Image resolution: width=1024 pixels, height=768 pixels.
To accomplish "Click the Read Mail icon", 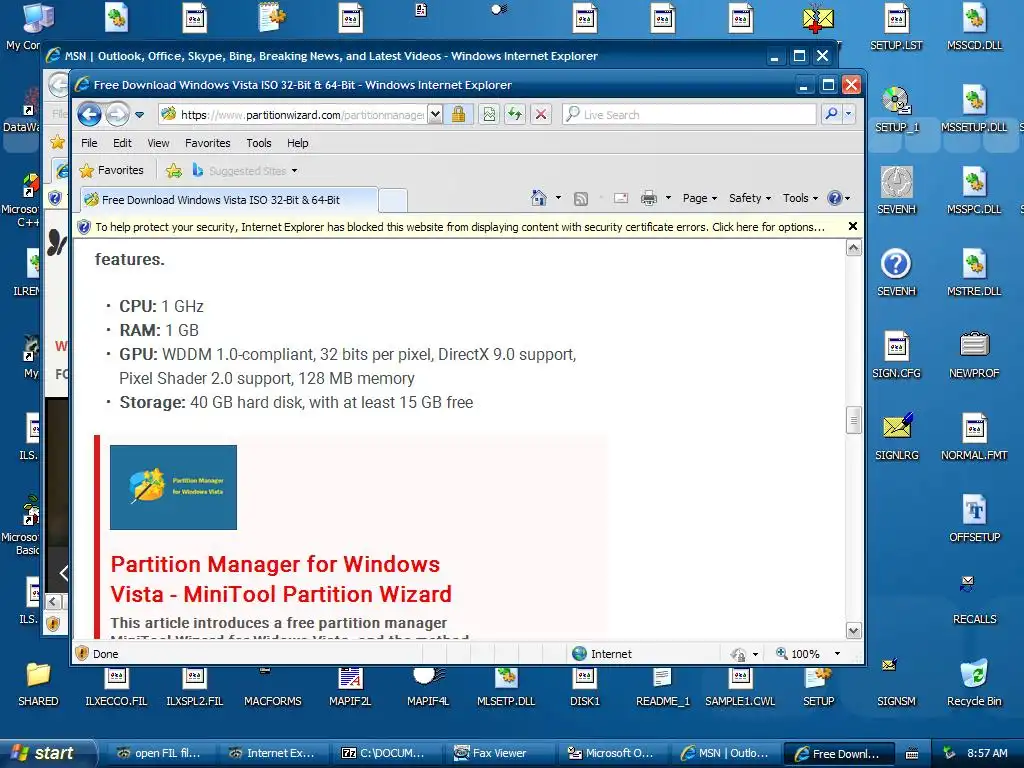I will point(621,198).
